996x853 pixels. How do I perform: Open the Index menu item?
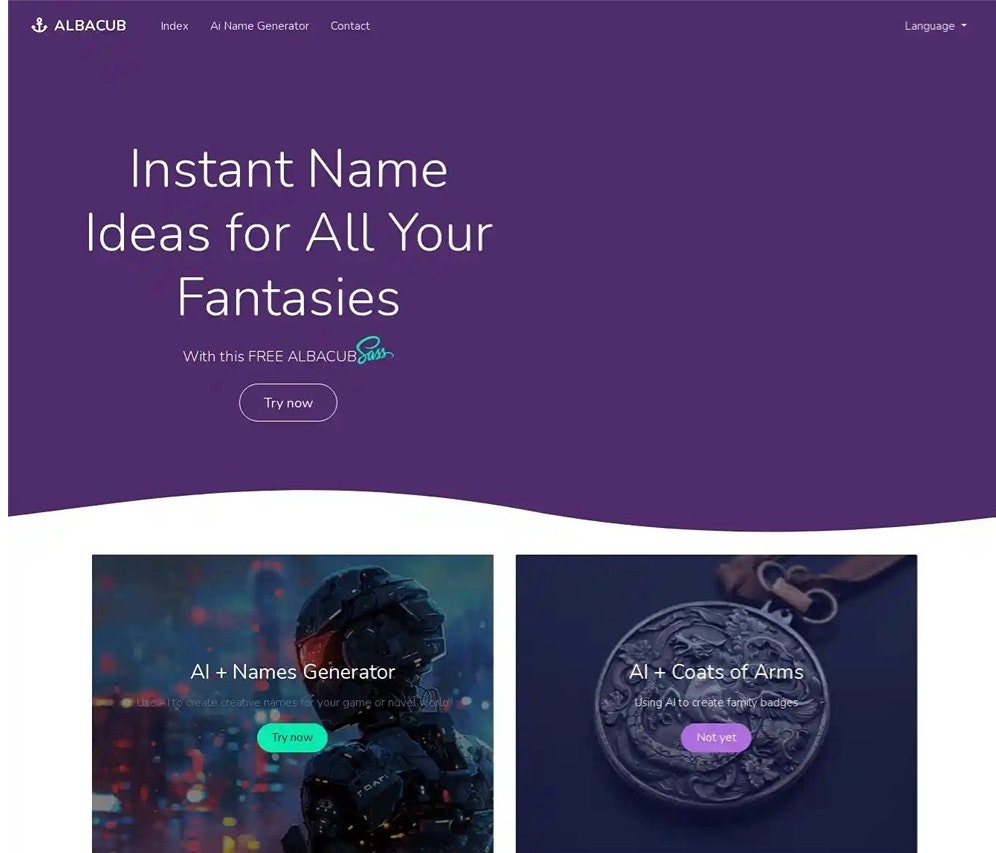(x=174, y=26)
